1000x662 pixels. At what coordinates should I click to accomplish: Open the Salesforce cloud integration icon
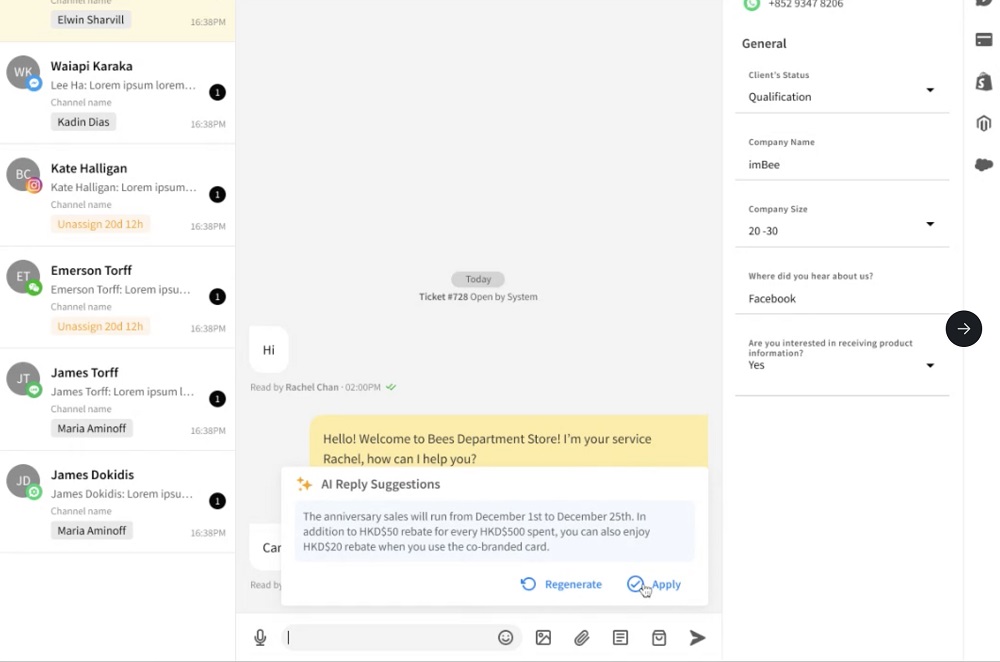[983, 163]
